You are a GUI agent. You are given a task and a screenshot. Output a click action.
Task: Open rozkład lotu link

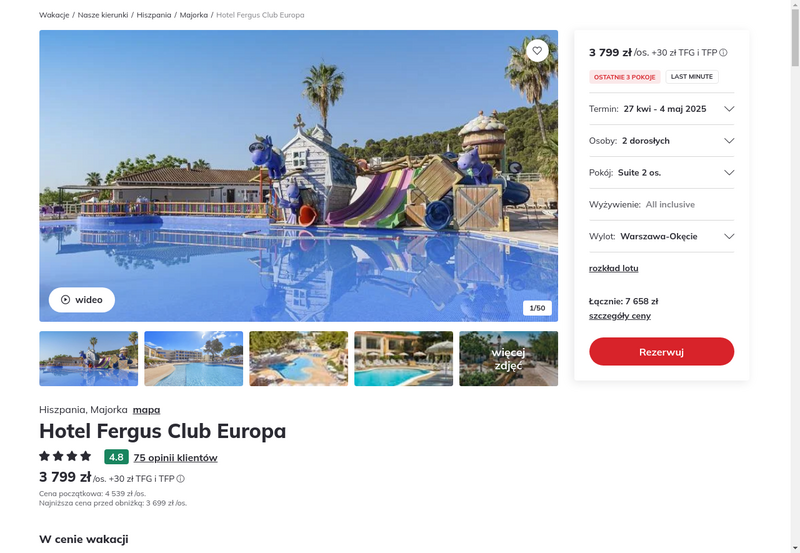click(613, 268)
